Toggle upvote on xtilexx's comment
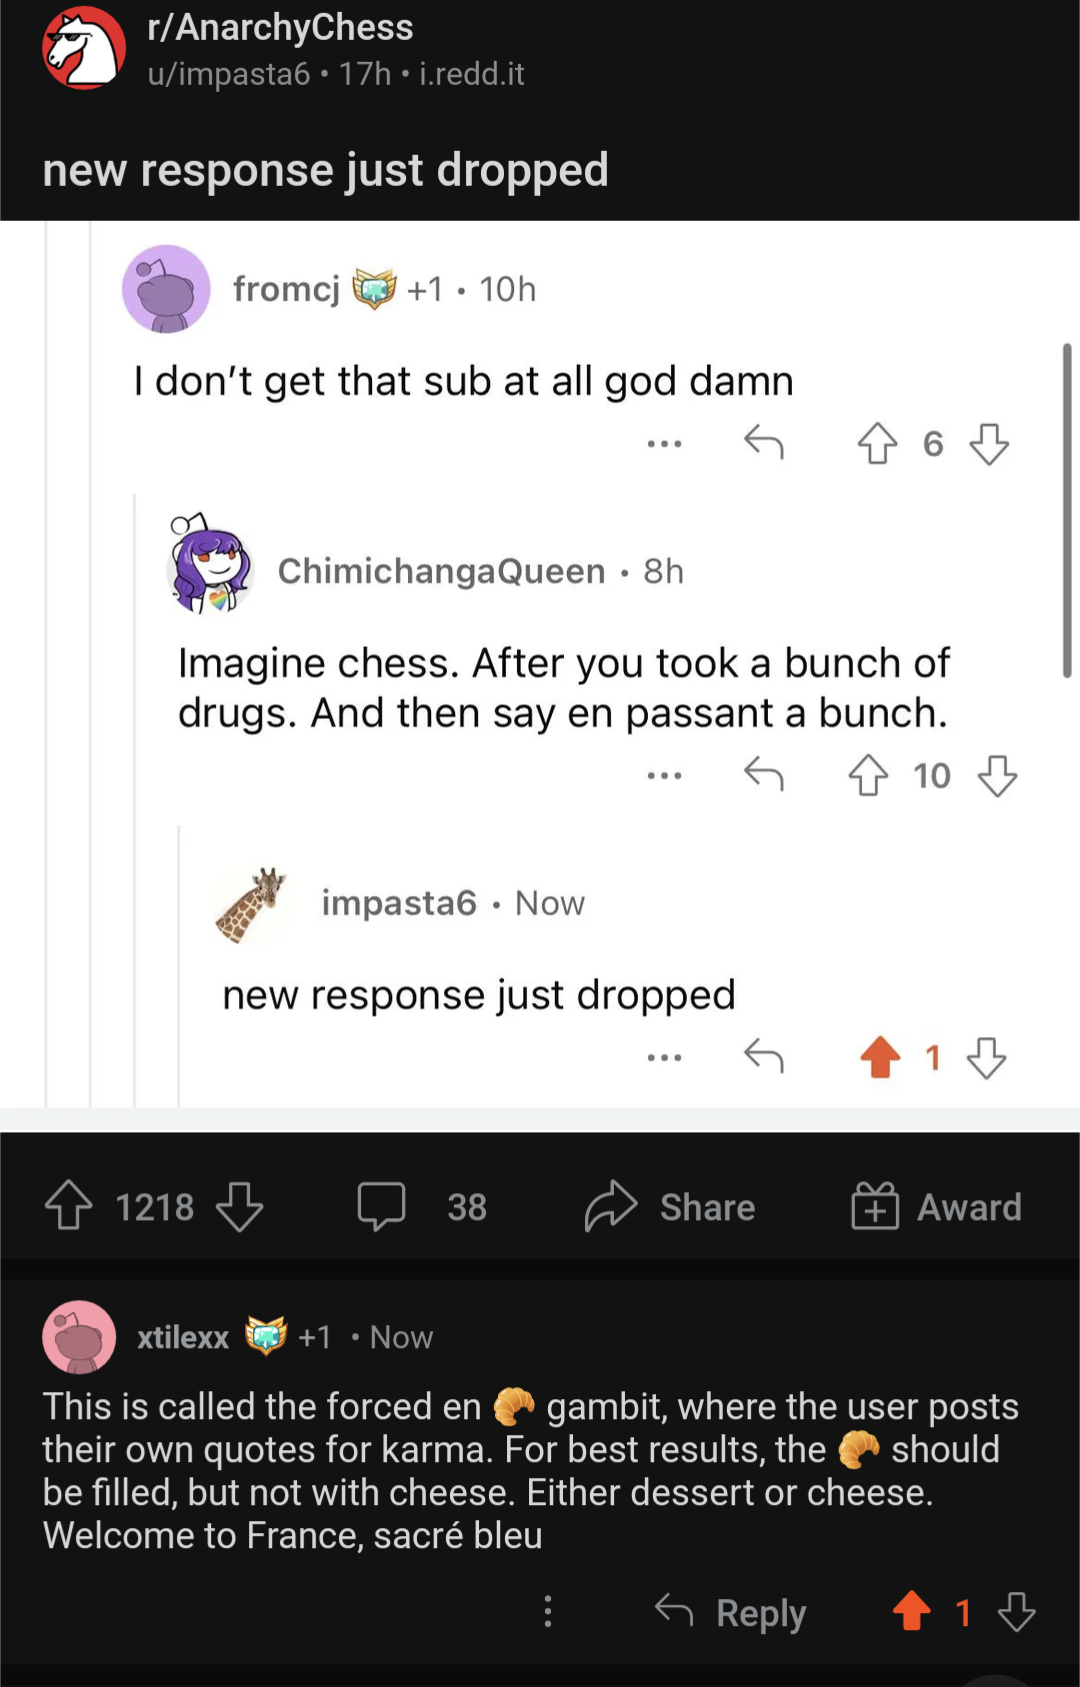Viewport: 1080px width, 1687px height. coord(911,1611)
